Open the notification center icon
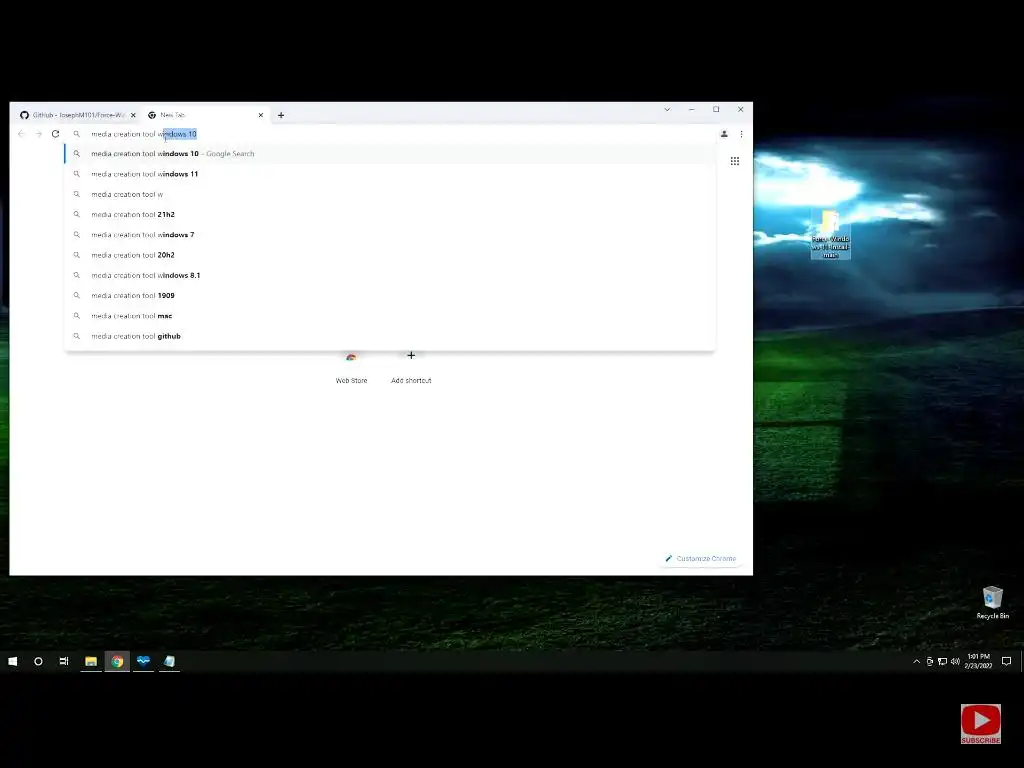This screenshot has width=1024, height=768. pos(1006,661)
